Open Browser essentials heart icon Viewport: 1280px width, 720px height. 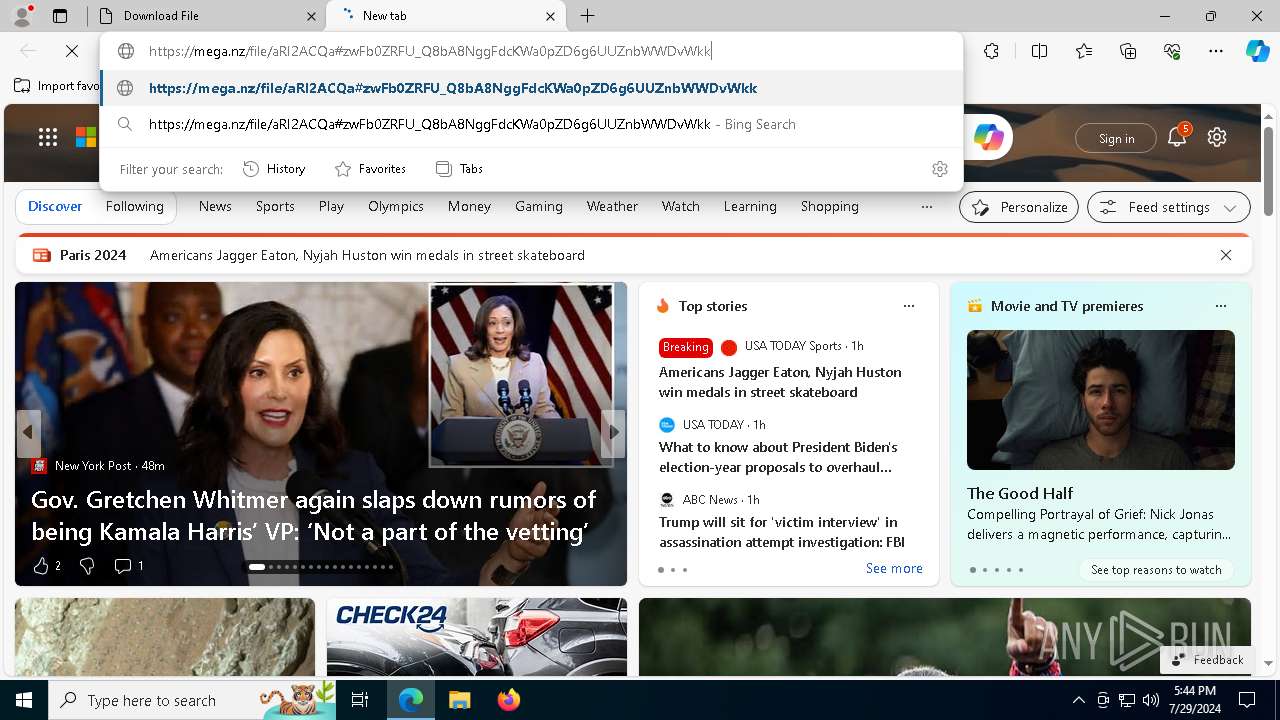(1172, 51)
